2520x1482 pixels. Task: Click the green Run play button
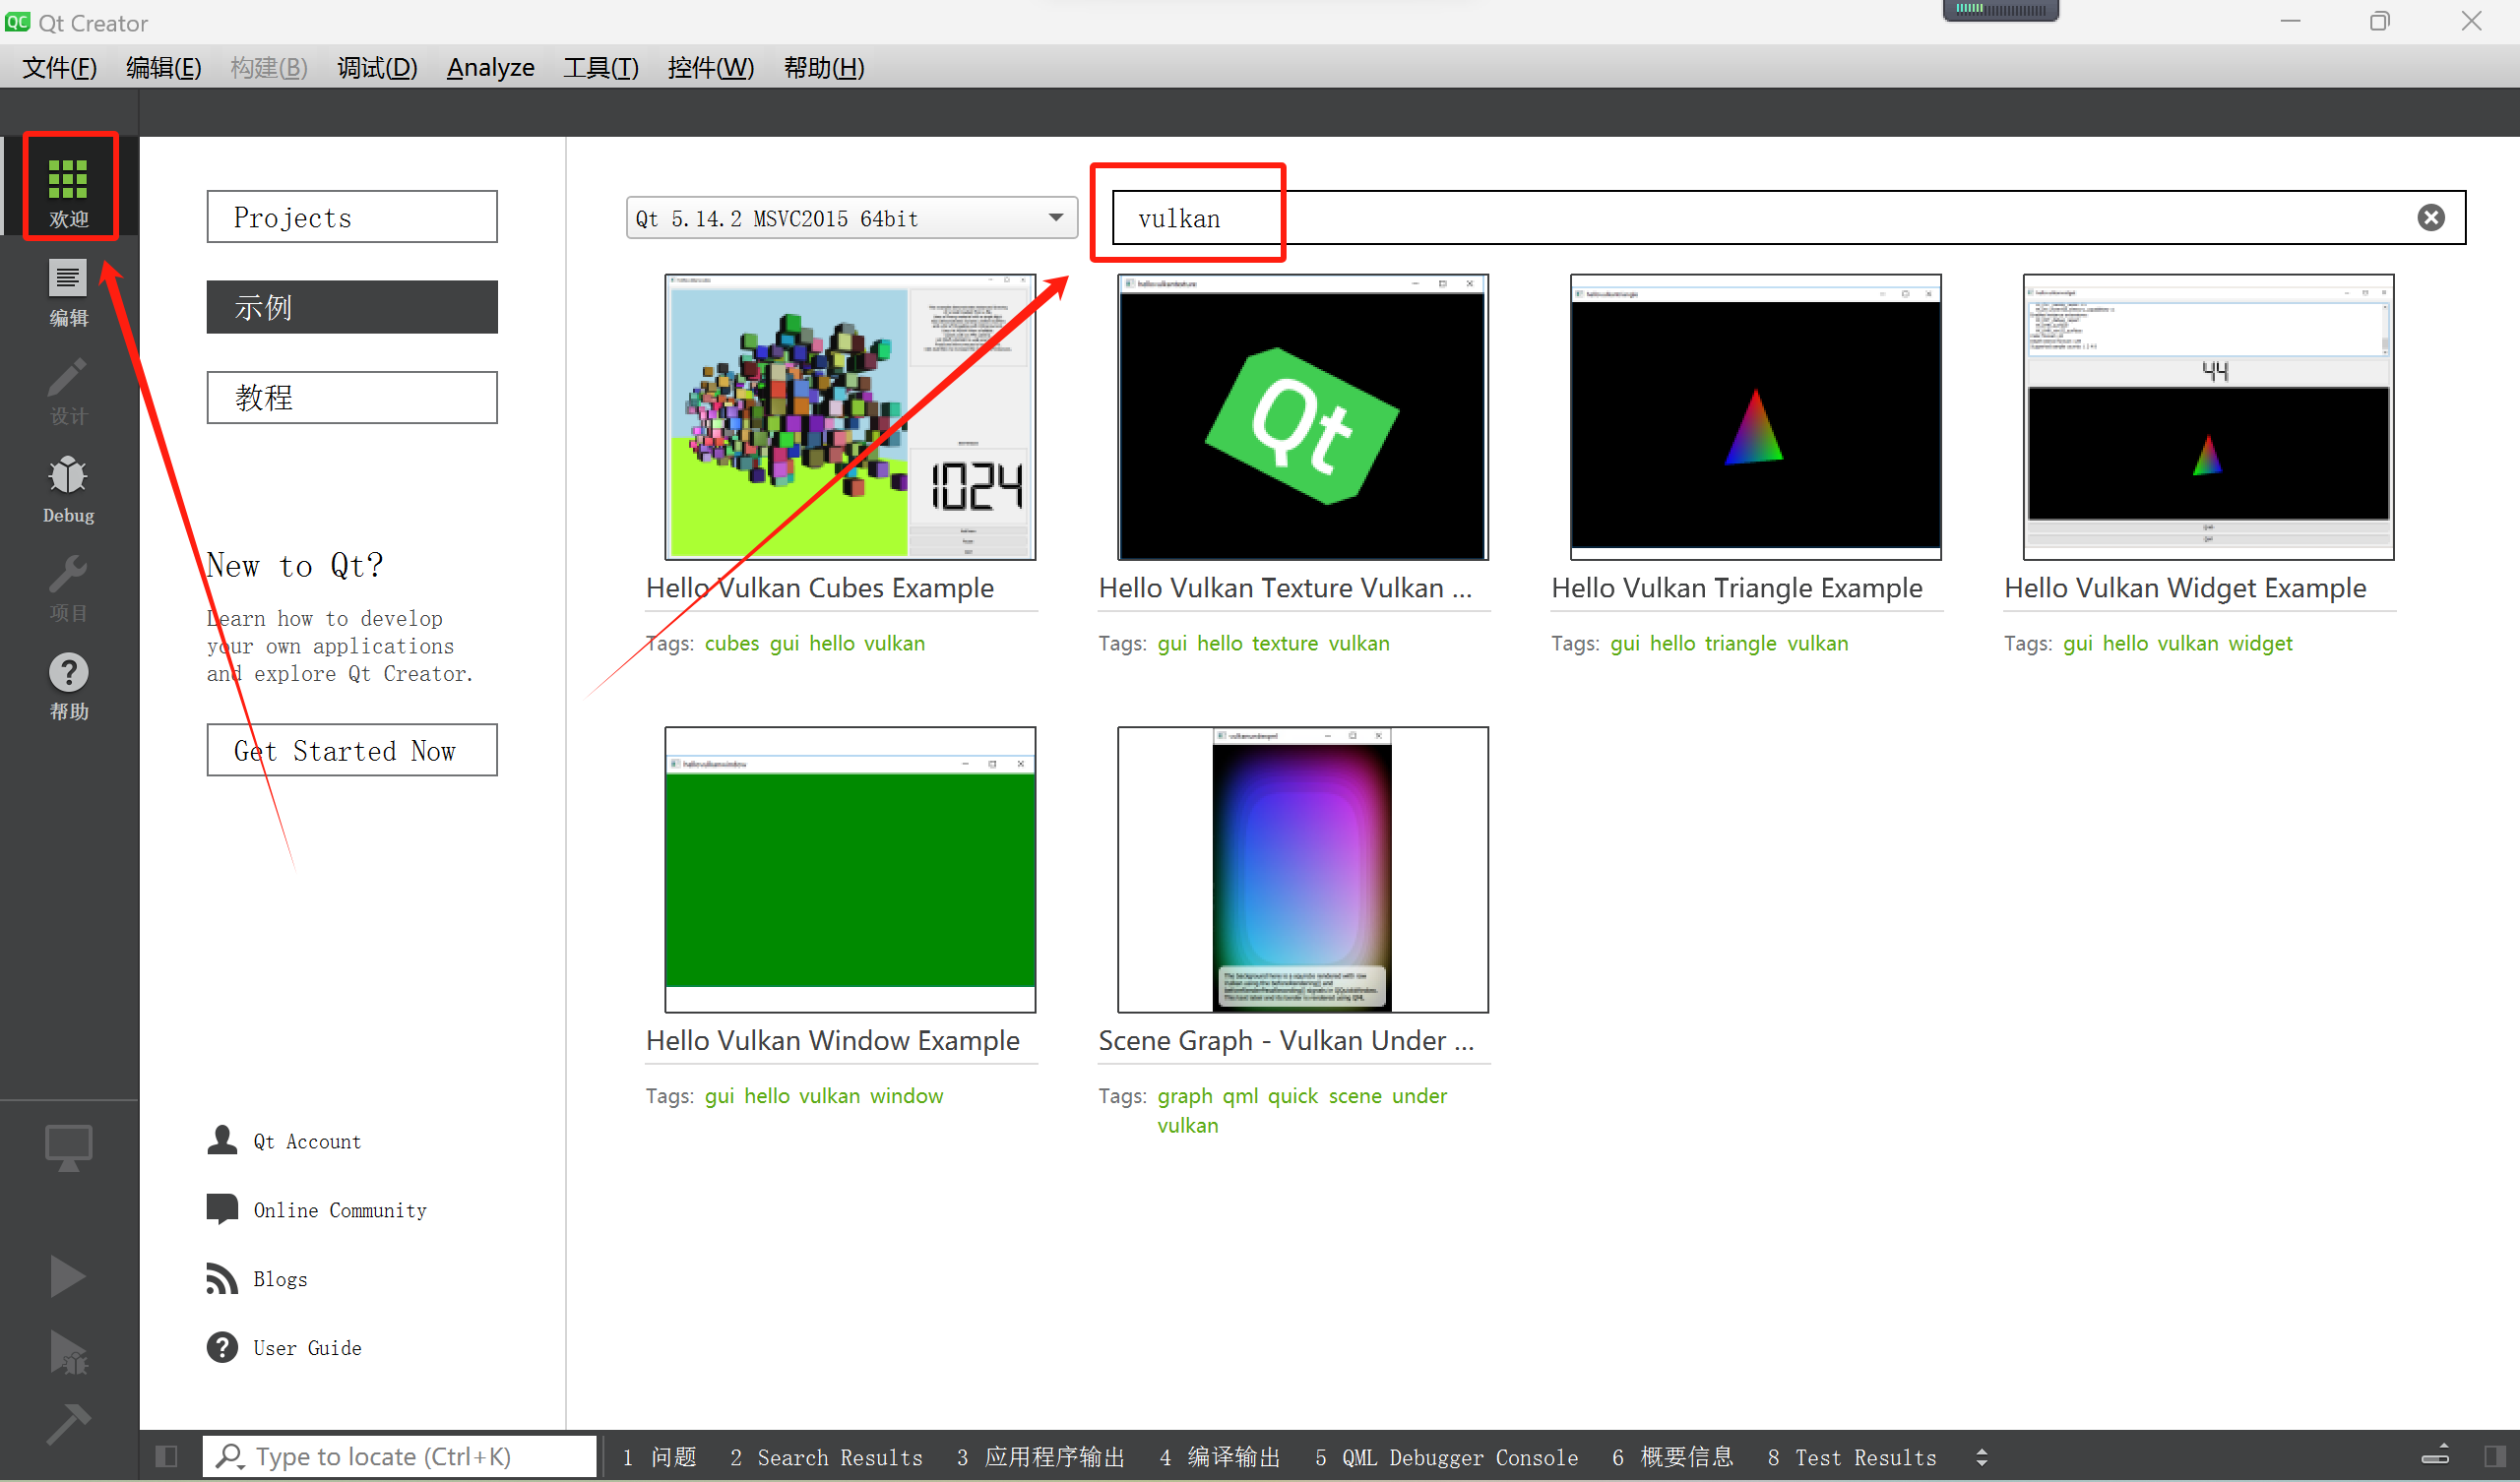pyautogui.click(x=67, y=1276)
